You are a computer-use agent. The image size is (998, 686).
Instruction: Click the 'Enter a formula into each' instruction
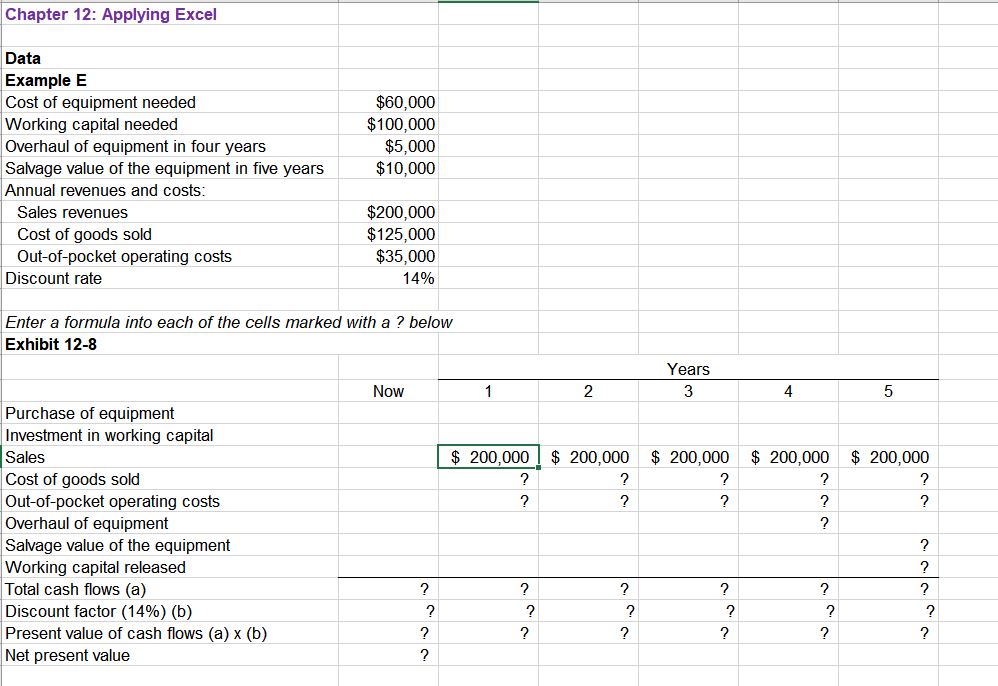[229, 322]
